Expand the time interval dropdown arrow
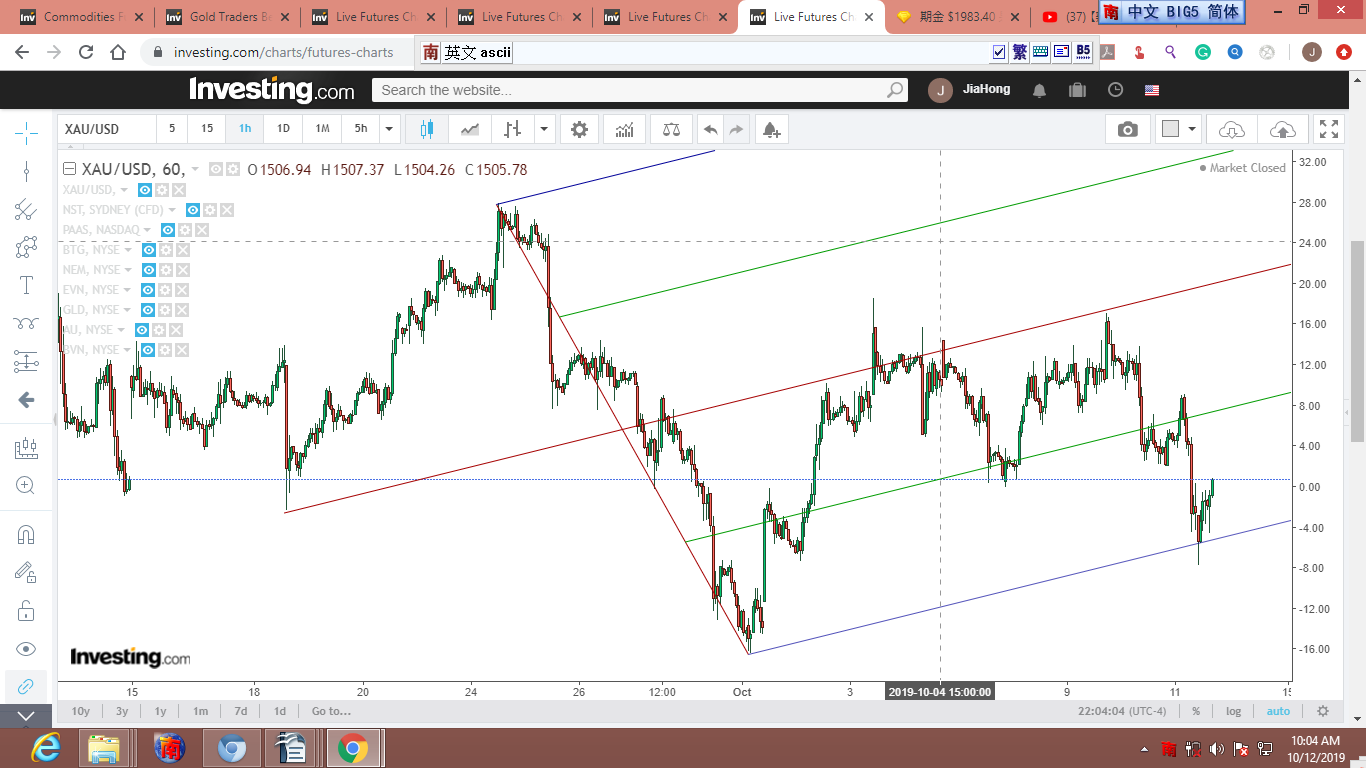The width and height of the screenshot is (1366, 768). pyautogui.click(x=389, y=129)
